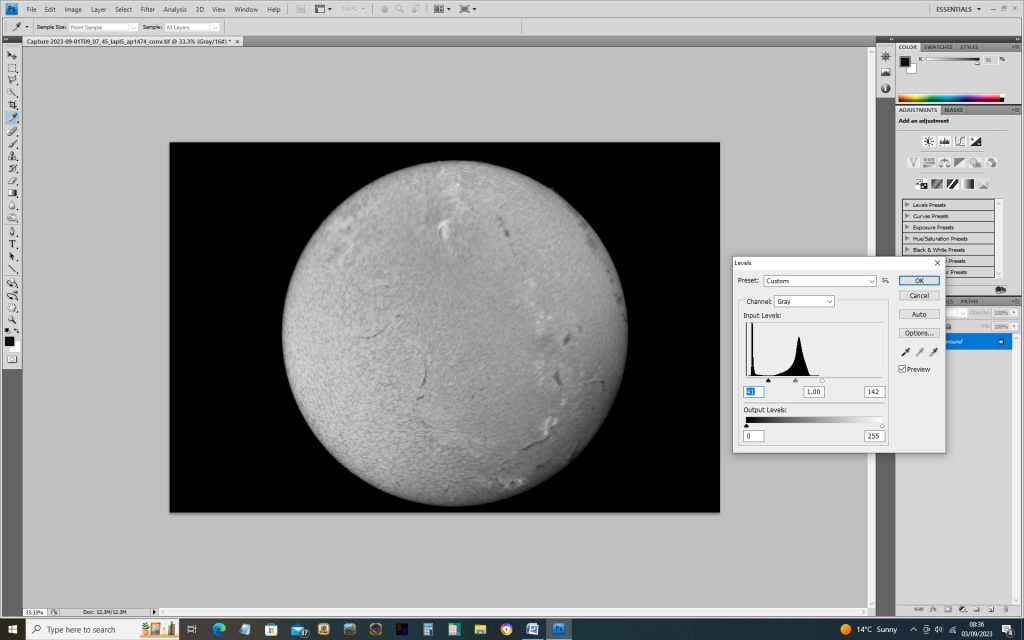Viewport: 1024px width, 640px height.
Task: Open the Filter menu
Action: coord(148,10)
